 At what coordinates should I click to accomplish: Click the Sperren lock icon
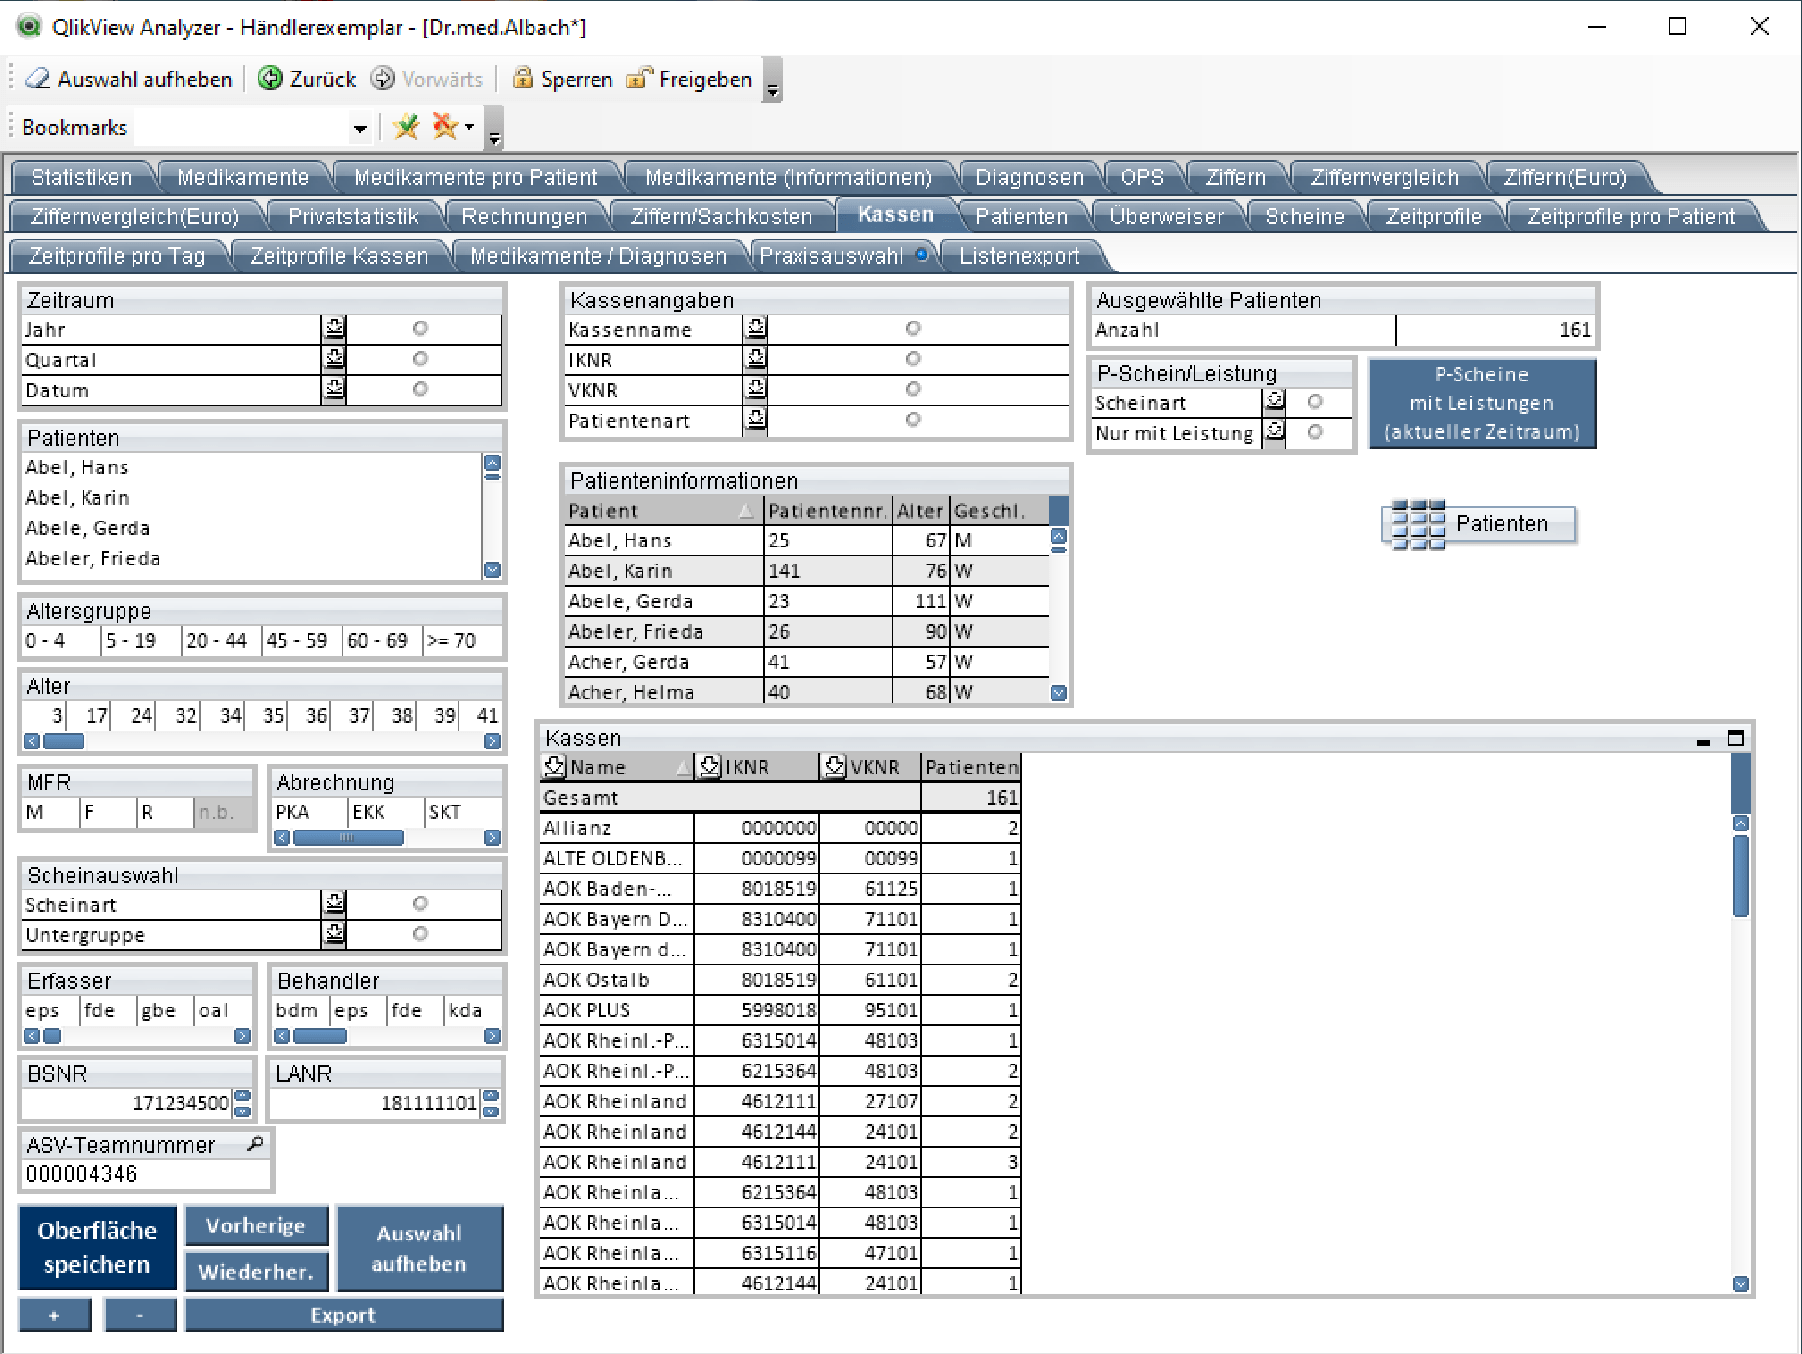coord(522,79)
